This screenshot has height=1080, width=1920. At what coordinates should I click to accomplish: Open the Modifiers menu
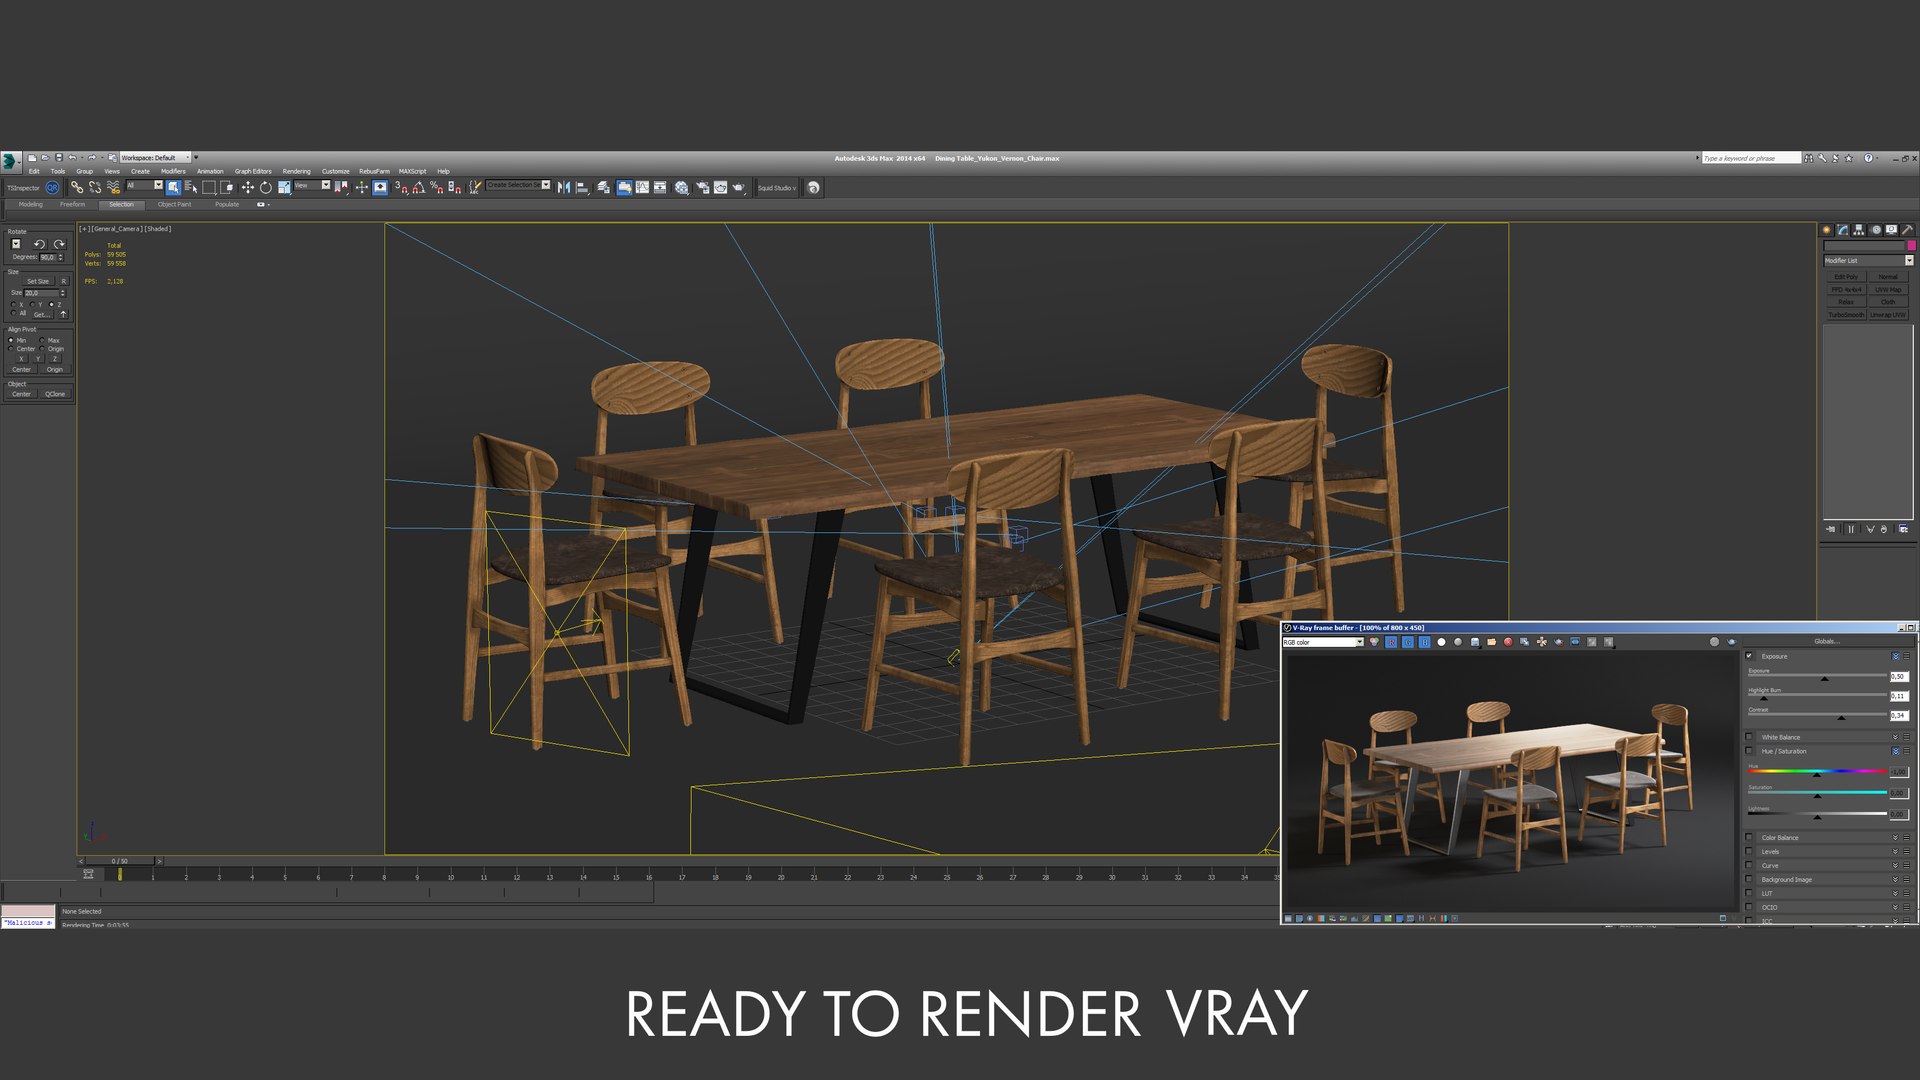click(173, 171)
